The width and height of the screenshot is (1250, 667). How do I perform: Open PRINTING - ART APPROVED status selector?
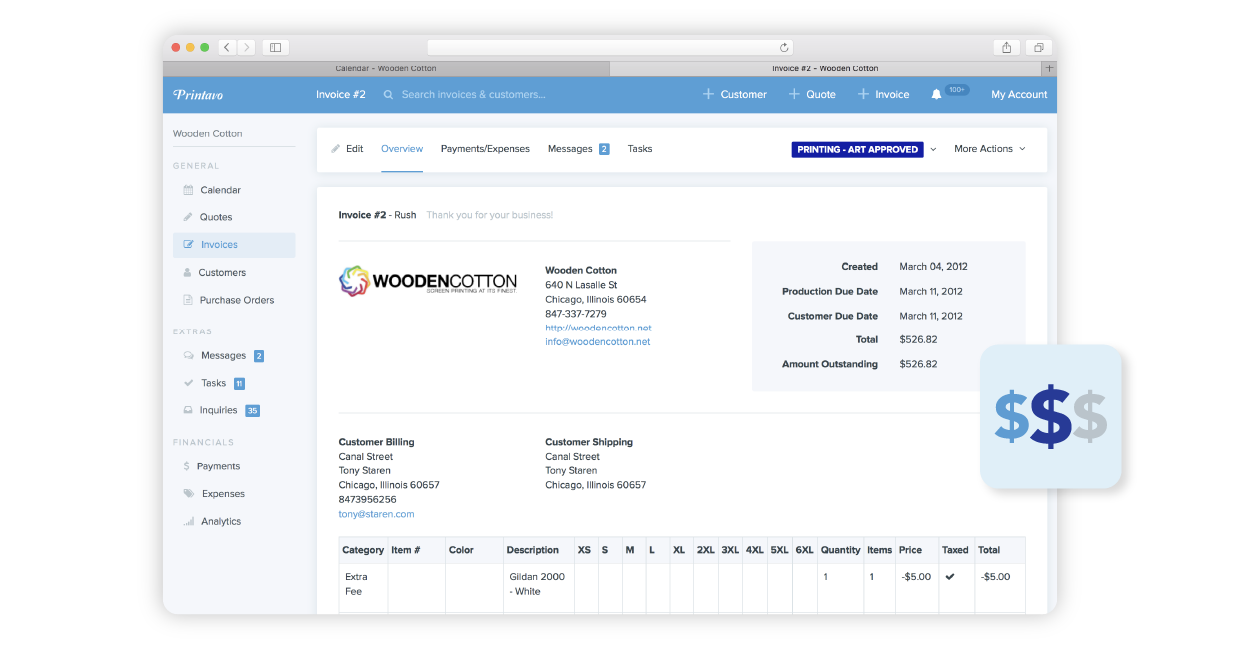[858, 149]
